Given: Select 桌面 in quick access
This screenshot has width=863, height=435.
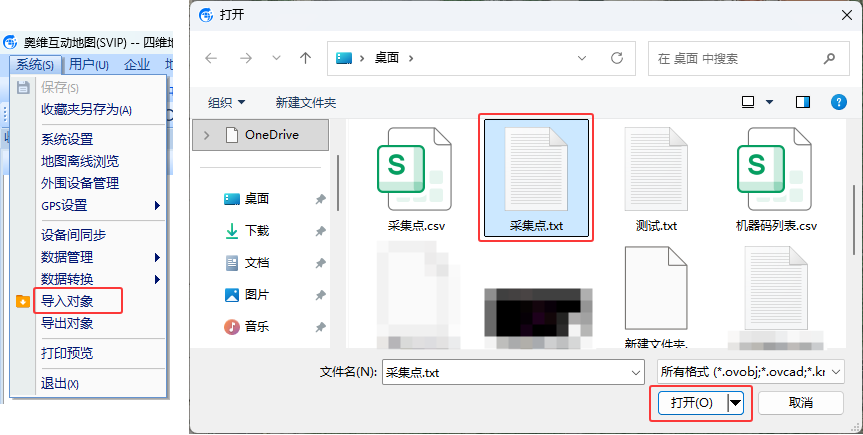Looking at the screenshot, I should click(x=256, y=199).
